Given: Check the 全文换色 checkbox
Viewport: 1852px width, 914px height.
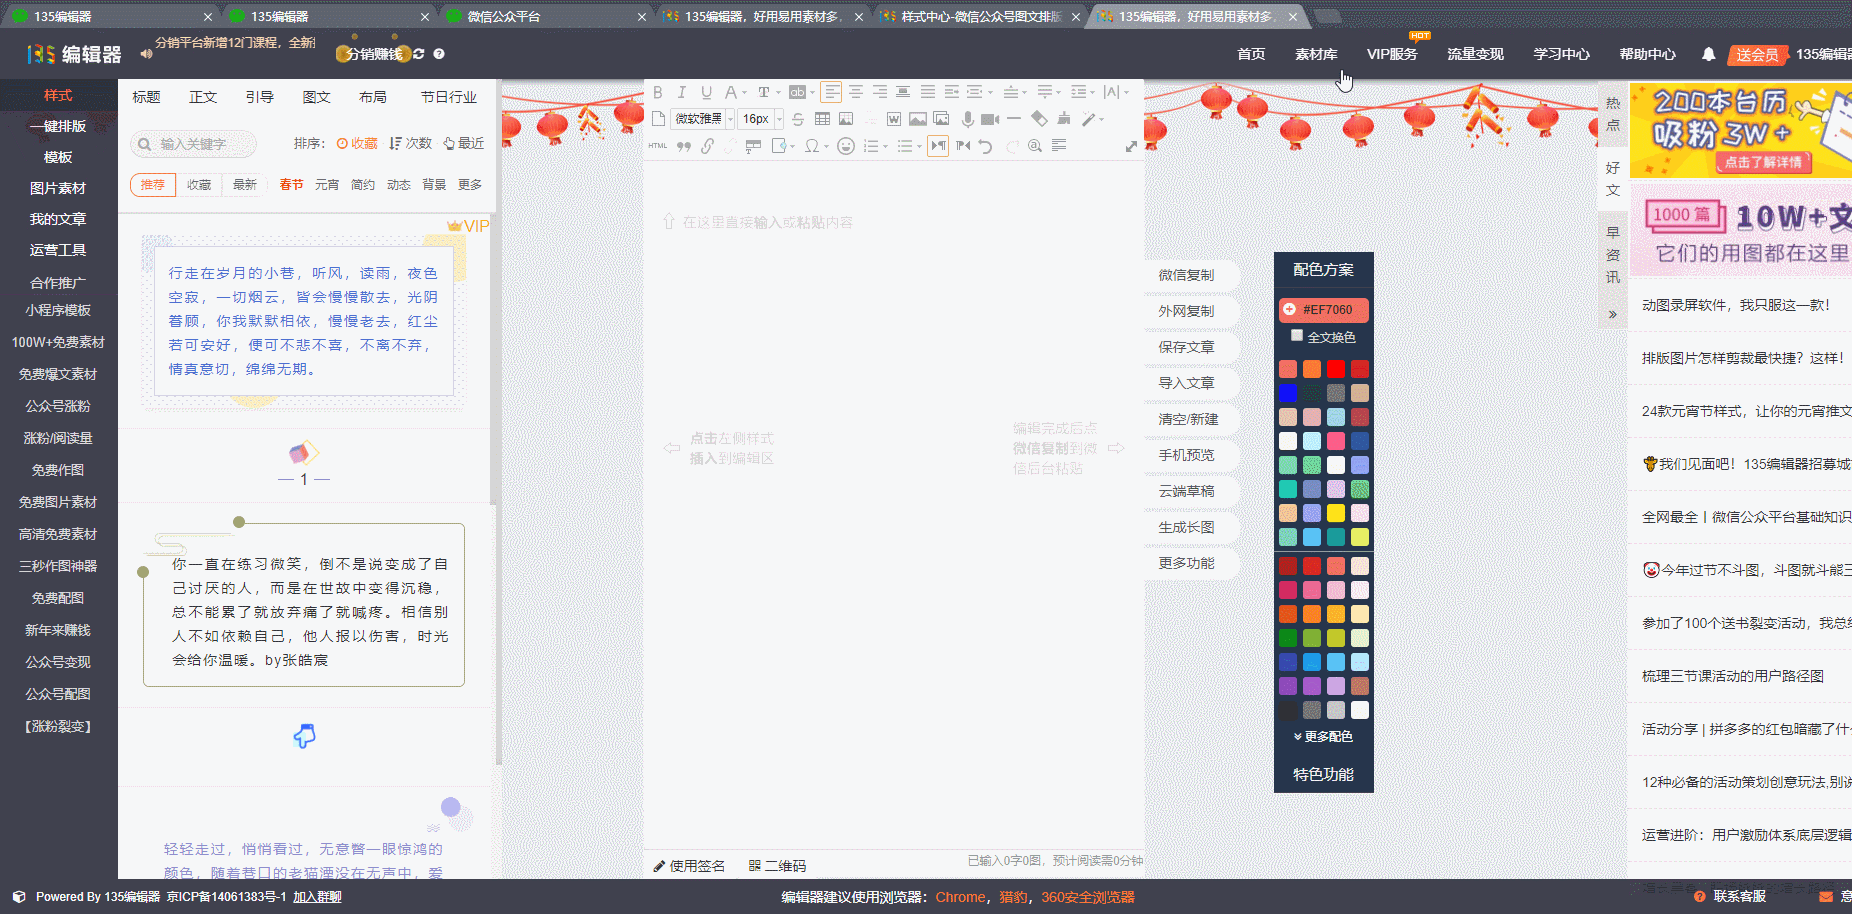Looking at the screenshot, I should (1297, 336).
